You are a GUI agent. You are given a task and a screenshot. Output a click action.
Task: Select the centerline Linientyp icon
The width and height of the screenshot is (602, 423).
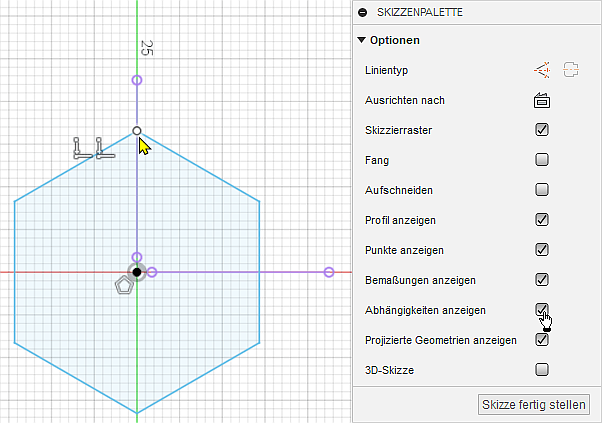click(x=571, y=70)
